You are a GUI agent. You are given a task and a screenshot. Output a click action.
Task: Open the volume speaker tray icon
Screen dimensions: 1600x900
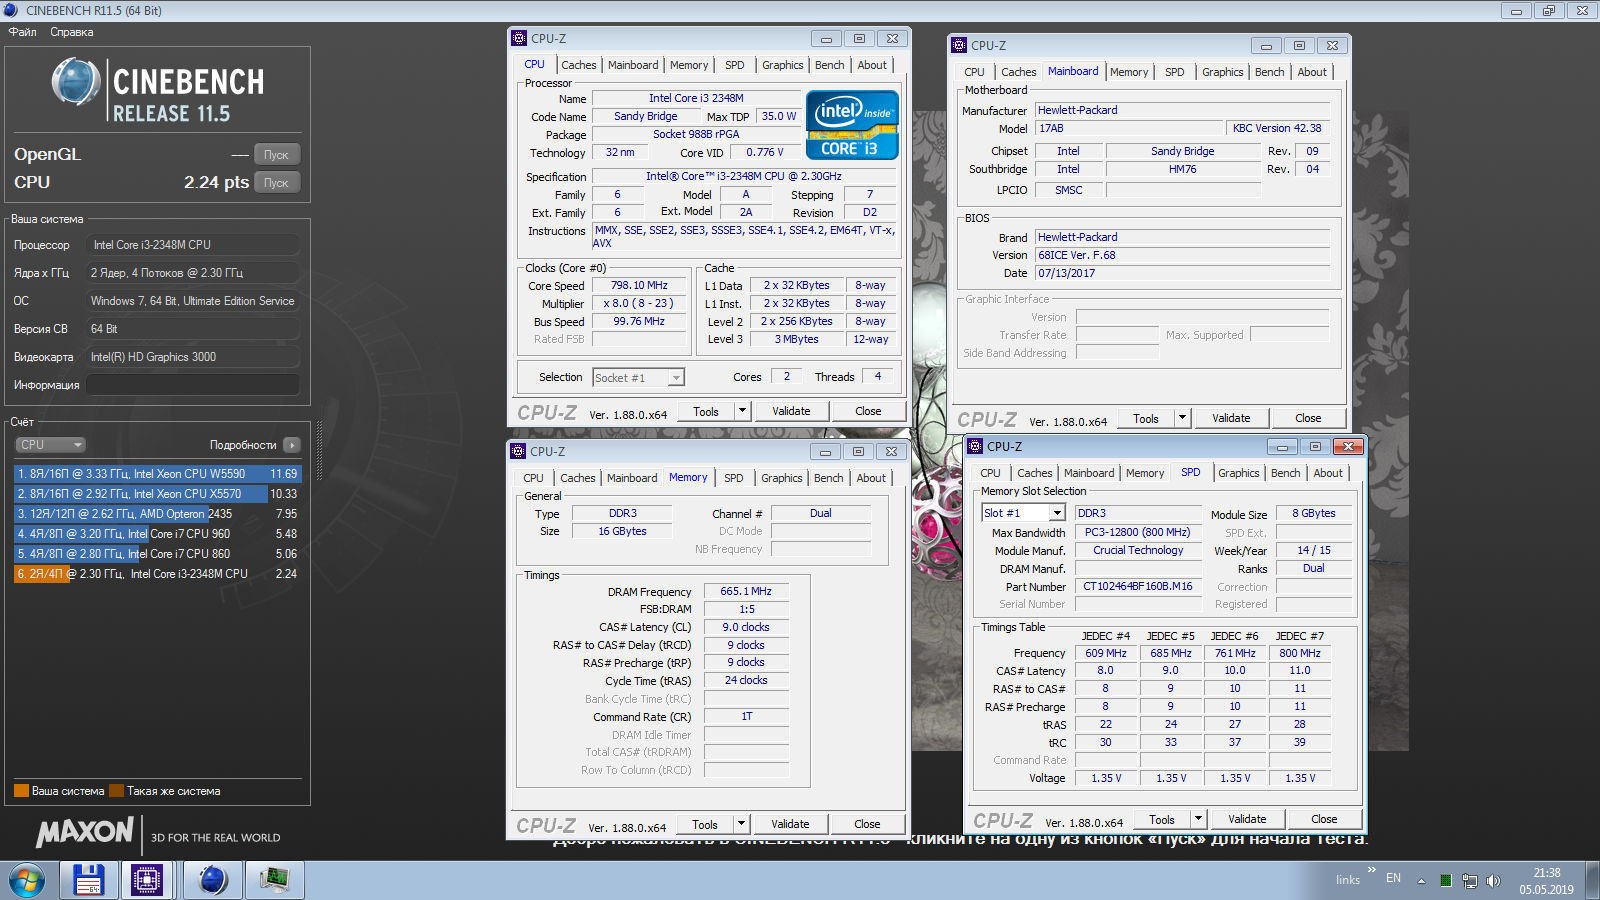(x=1493, y=881)
